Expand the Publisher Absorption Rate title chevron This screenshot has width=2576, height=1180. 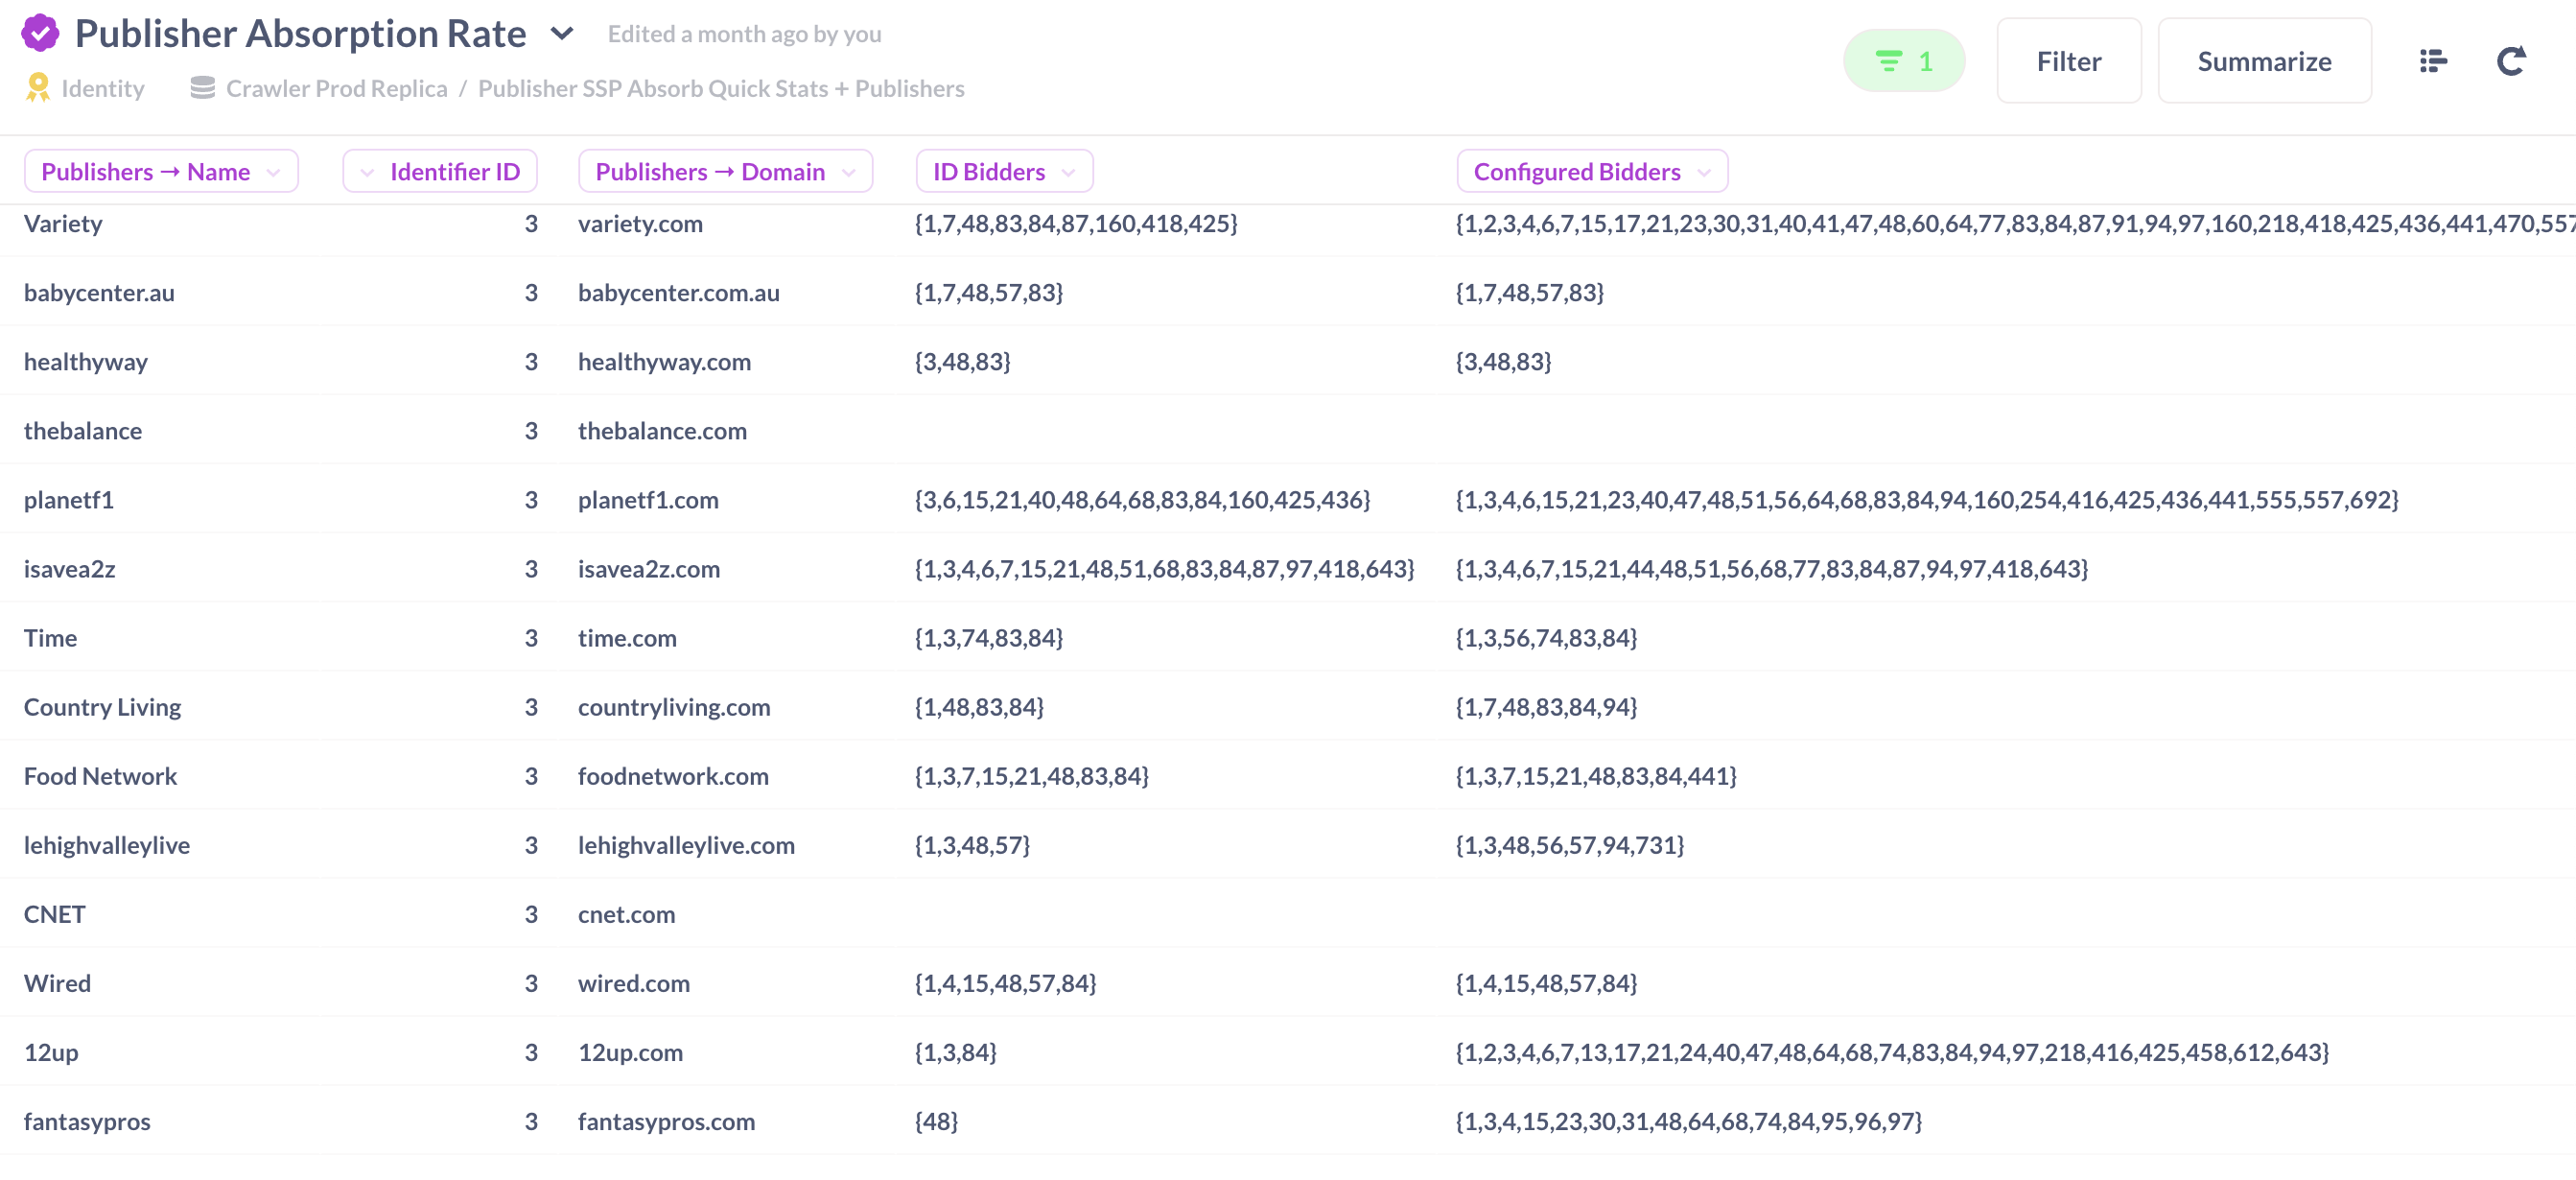(x=563, y=34)
